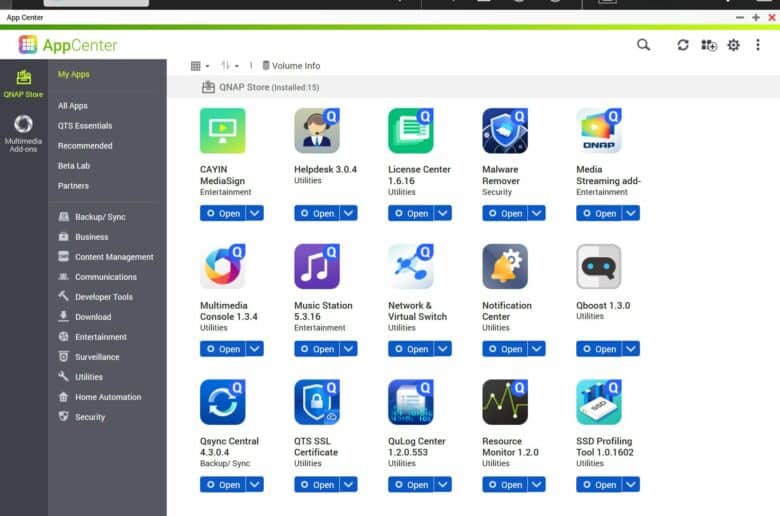Click the Notification Center bell icon
This screenshot has width=780, height=516.
pyautogui.click(x=505, y=267)
